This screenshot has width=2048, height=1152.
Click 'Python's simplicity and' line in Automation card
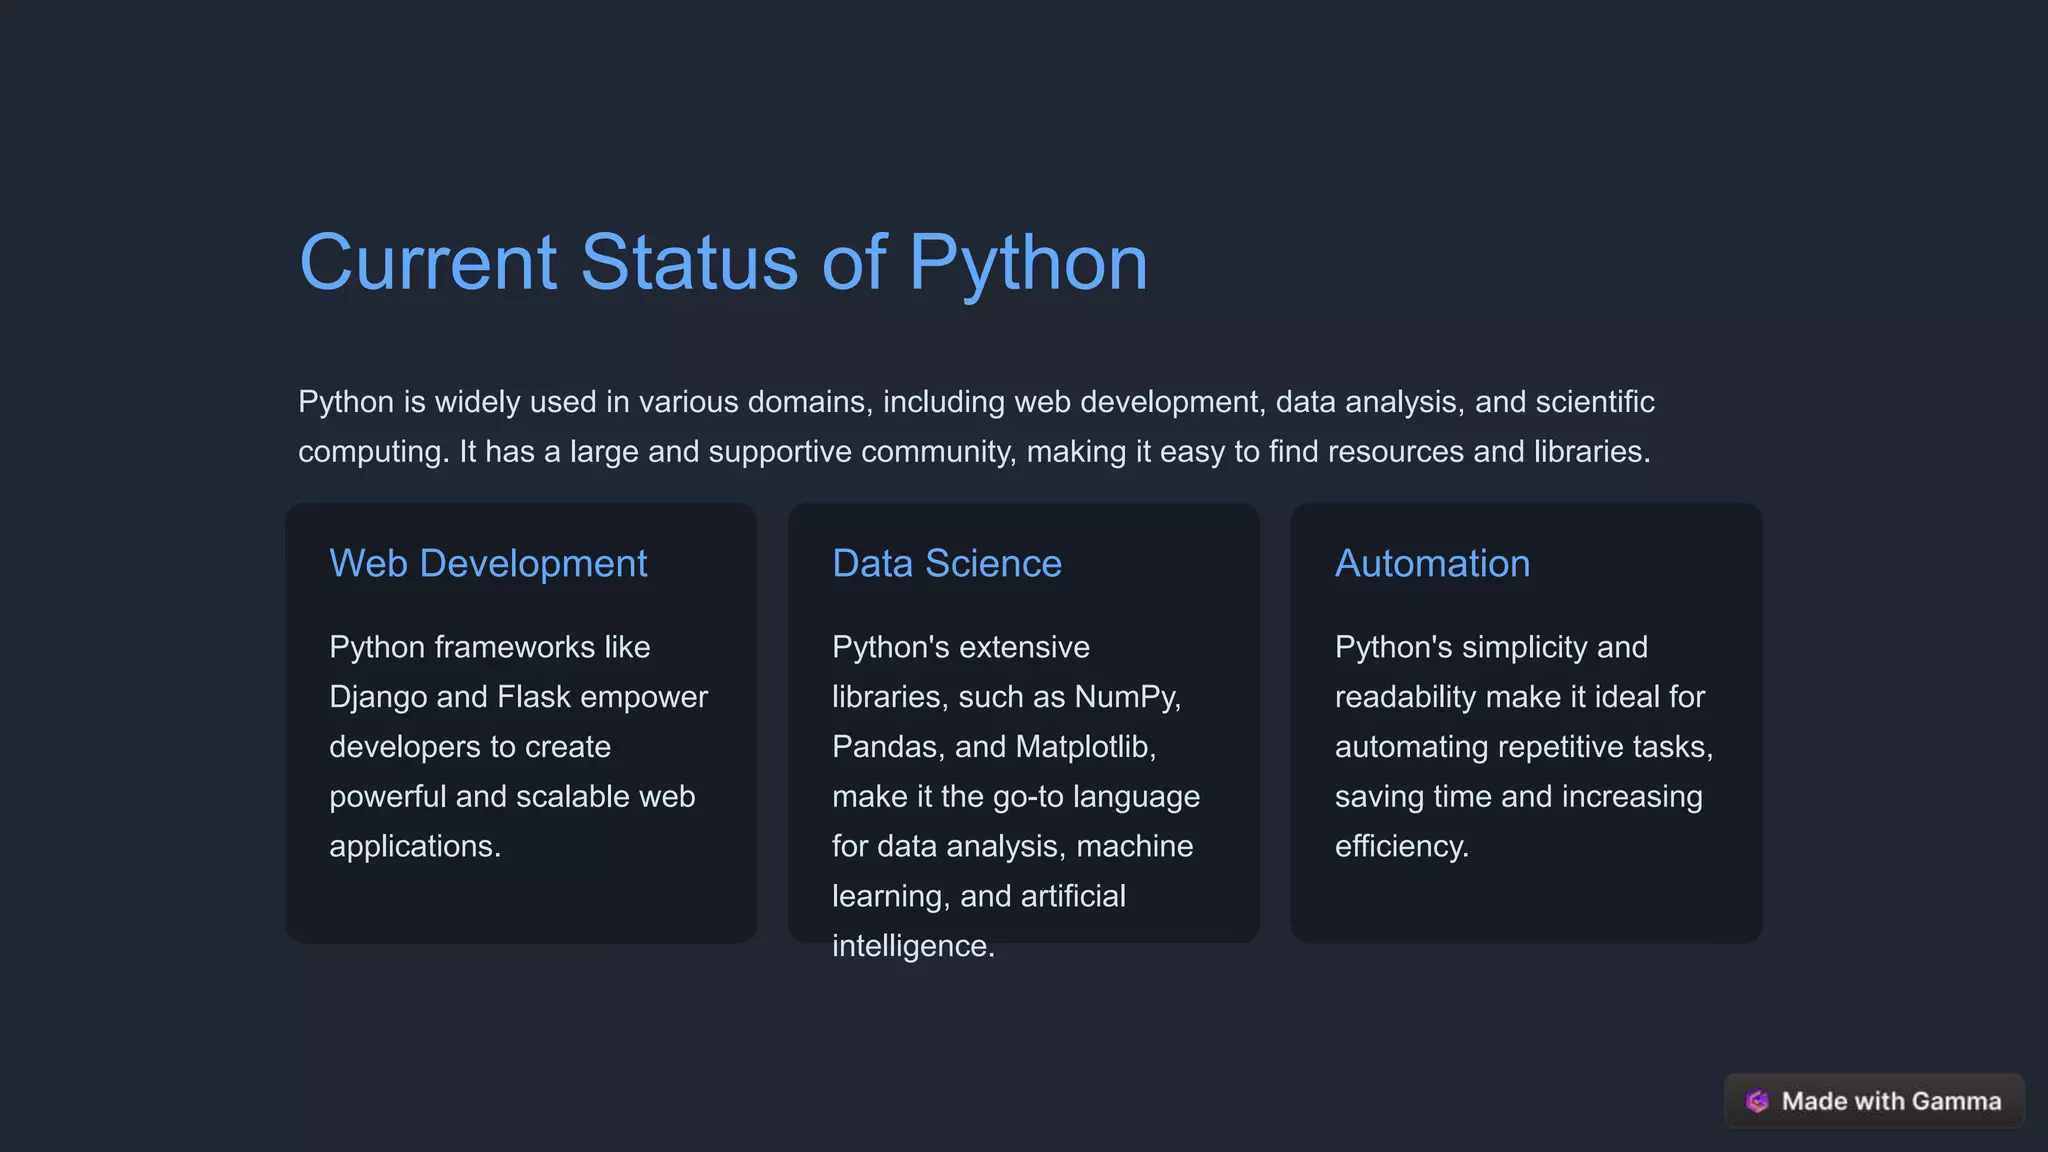1490,647
